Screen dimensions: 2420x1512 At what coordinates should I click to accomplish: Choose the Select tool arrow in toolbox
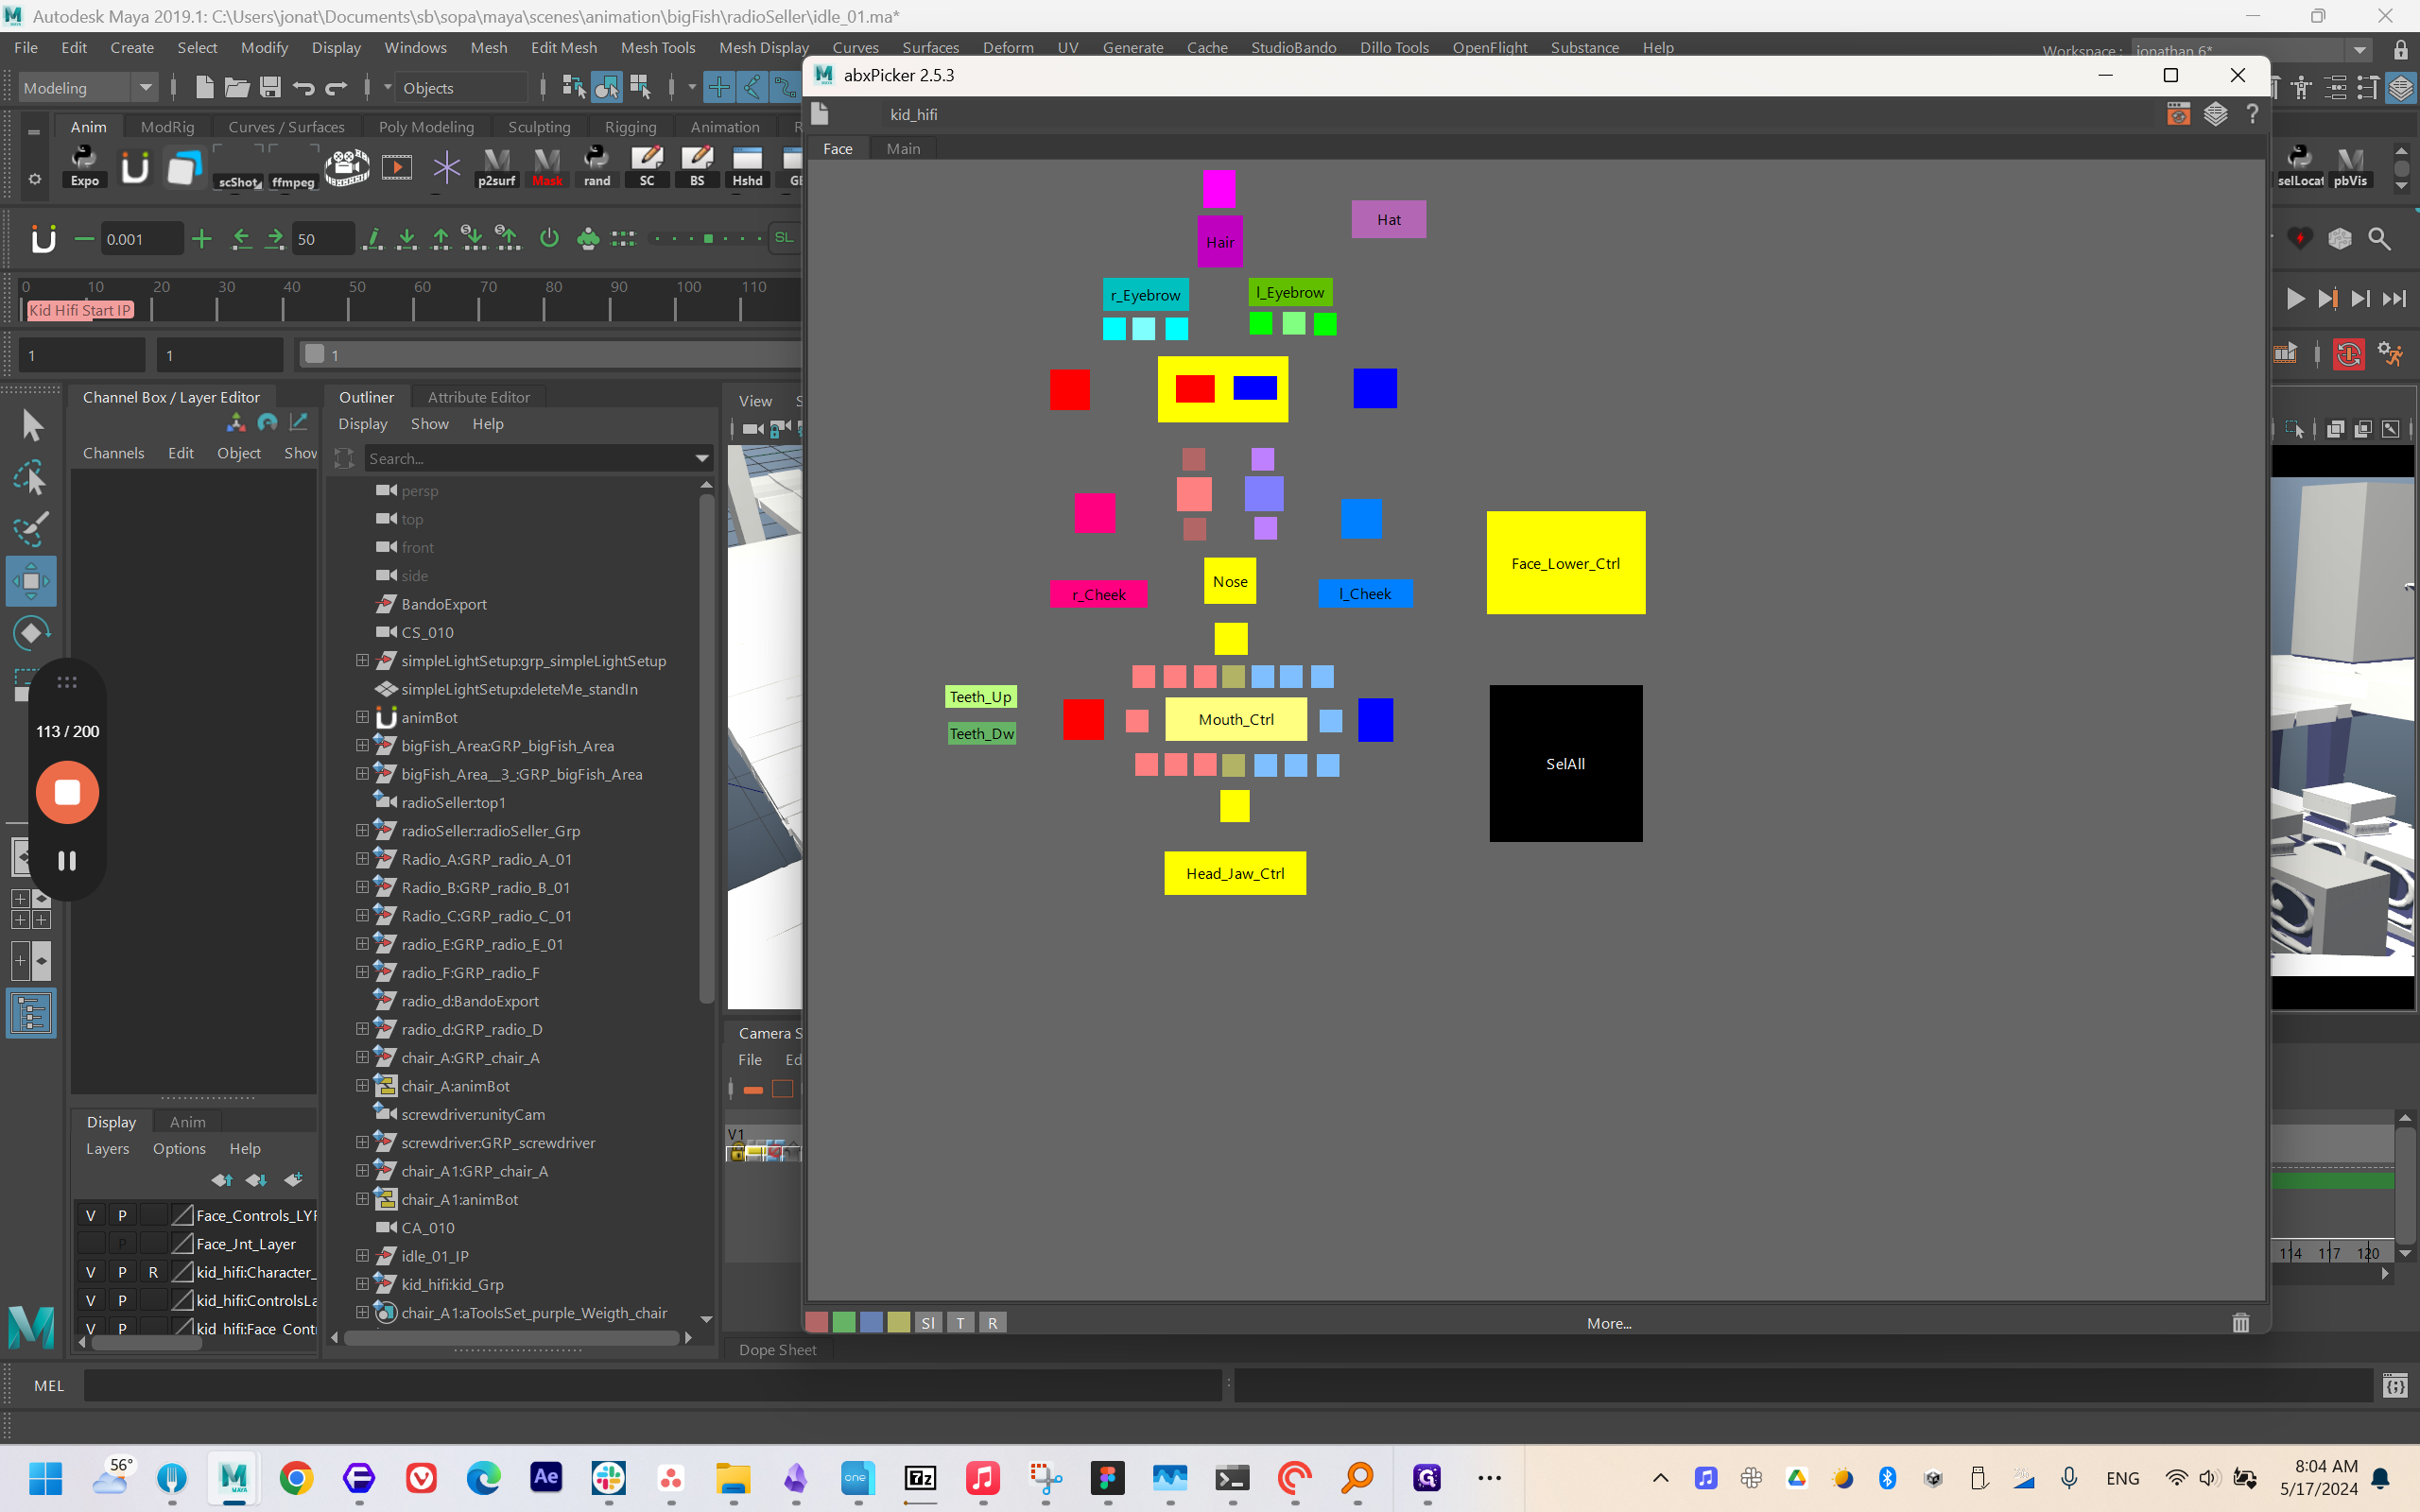point(32,426)
